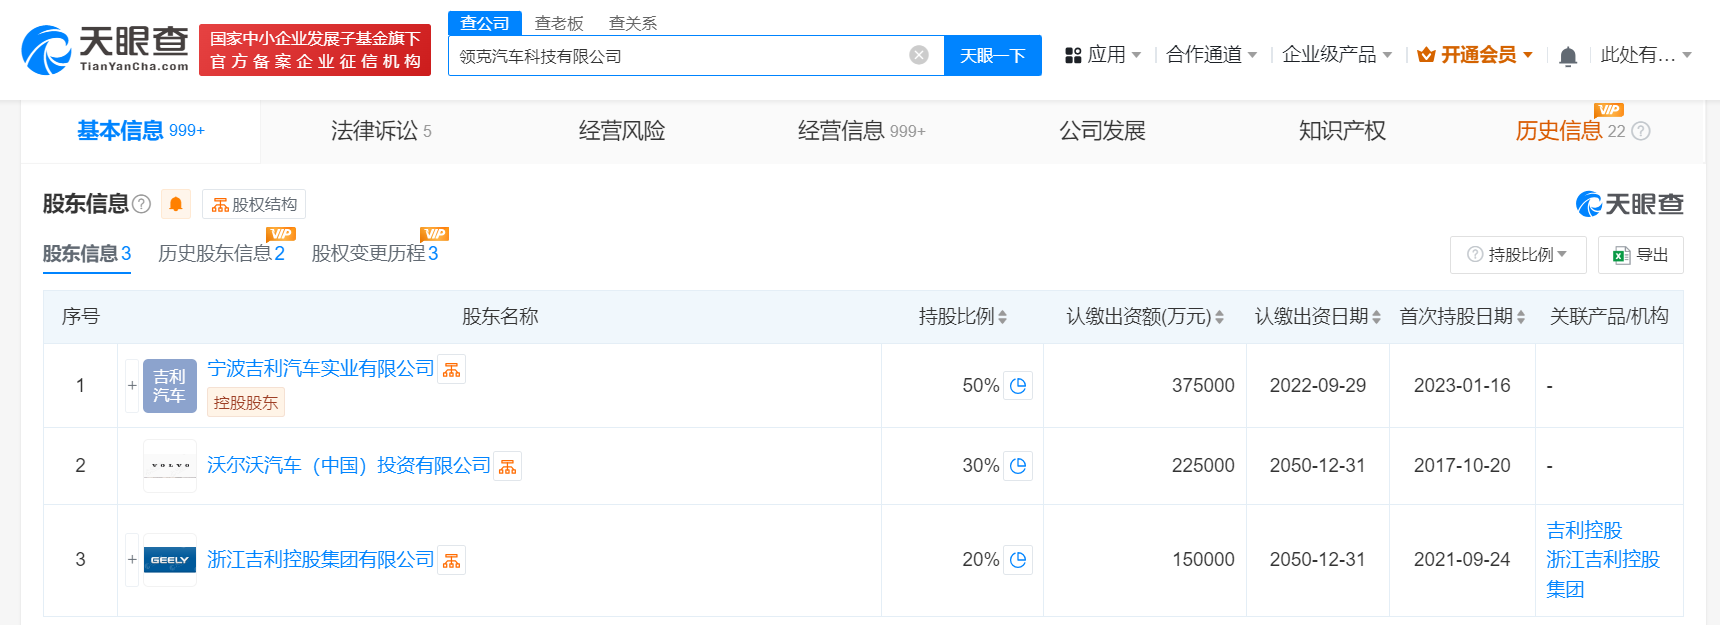The height and width of the screenshot is (625, 1720).
Task: Switch to the 法律诉讼 tab
Action: pos(380,131)
